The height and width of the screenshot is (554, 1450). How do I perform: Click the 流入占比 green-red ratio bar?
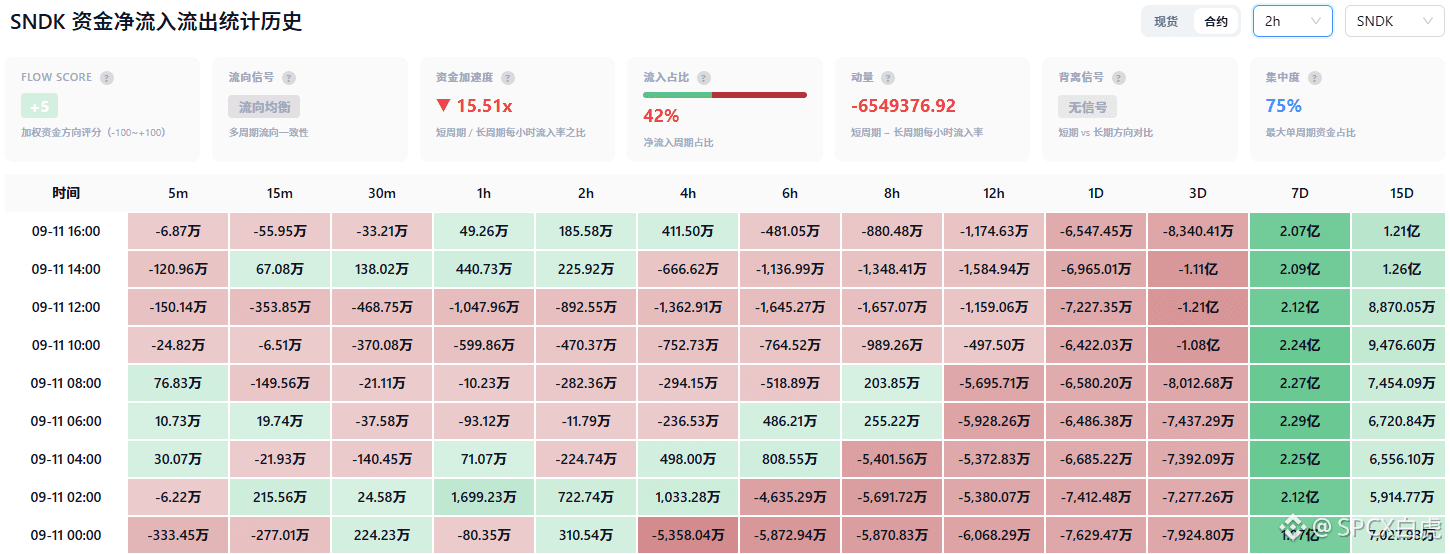click(725, 95)
